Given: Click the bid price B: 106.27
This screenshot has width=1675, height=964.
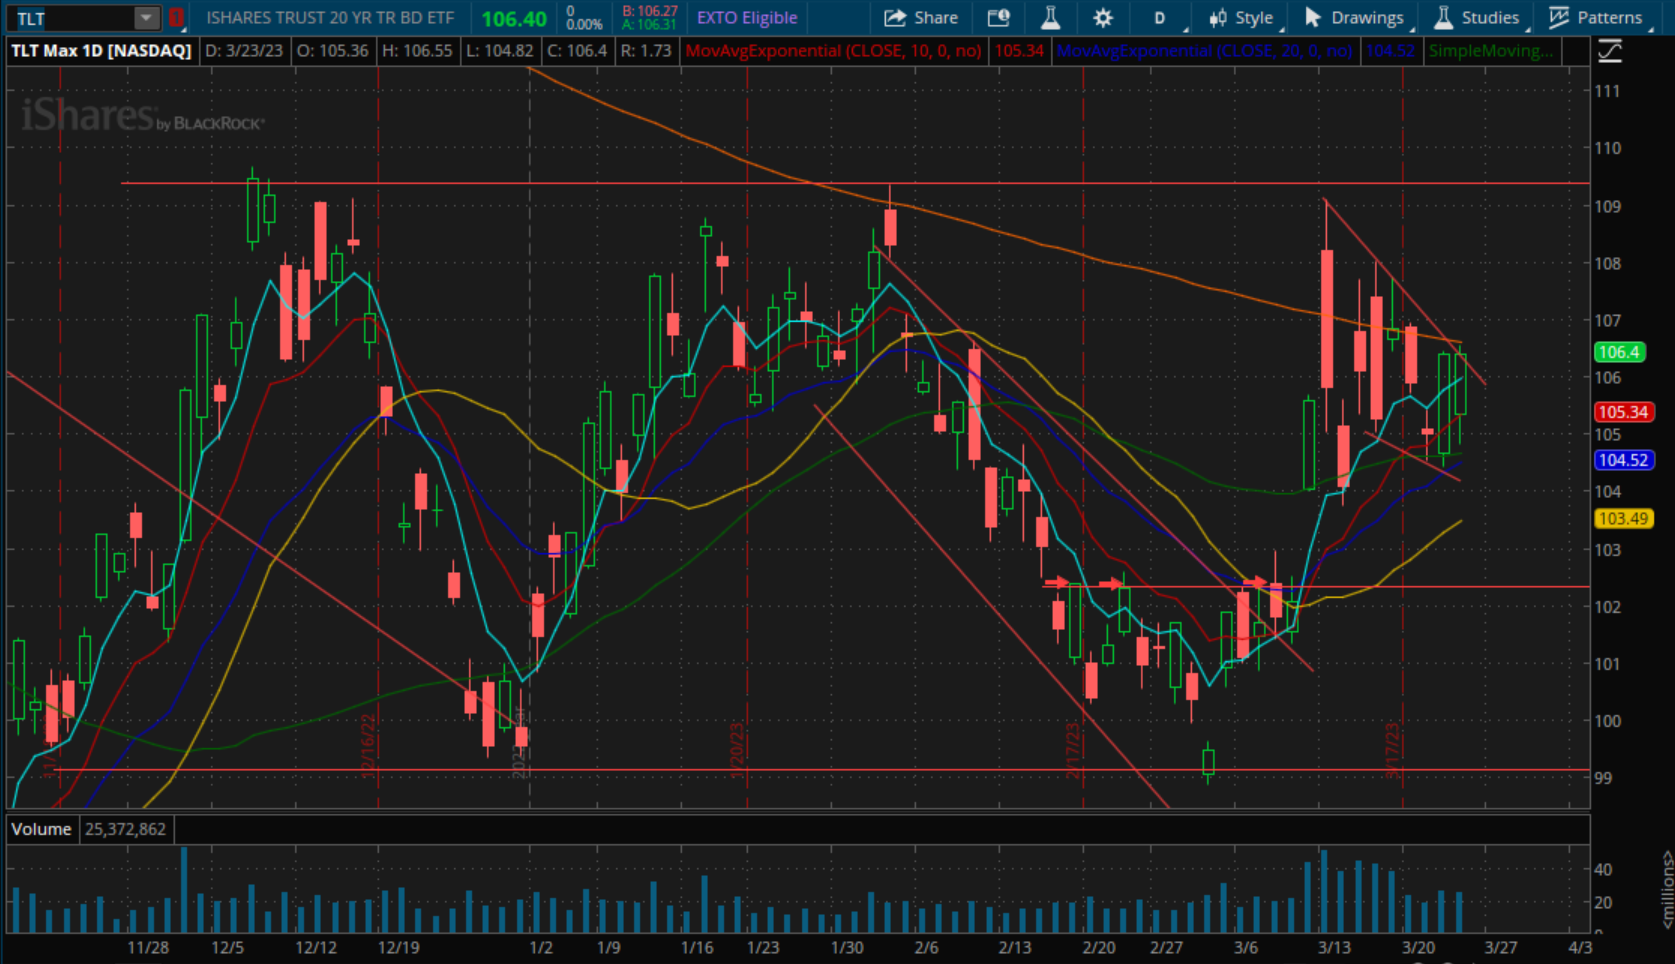Looking at the screenshot, I should [x=650, y=11].
